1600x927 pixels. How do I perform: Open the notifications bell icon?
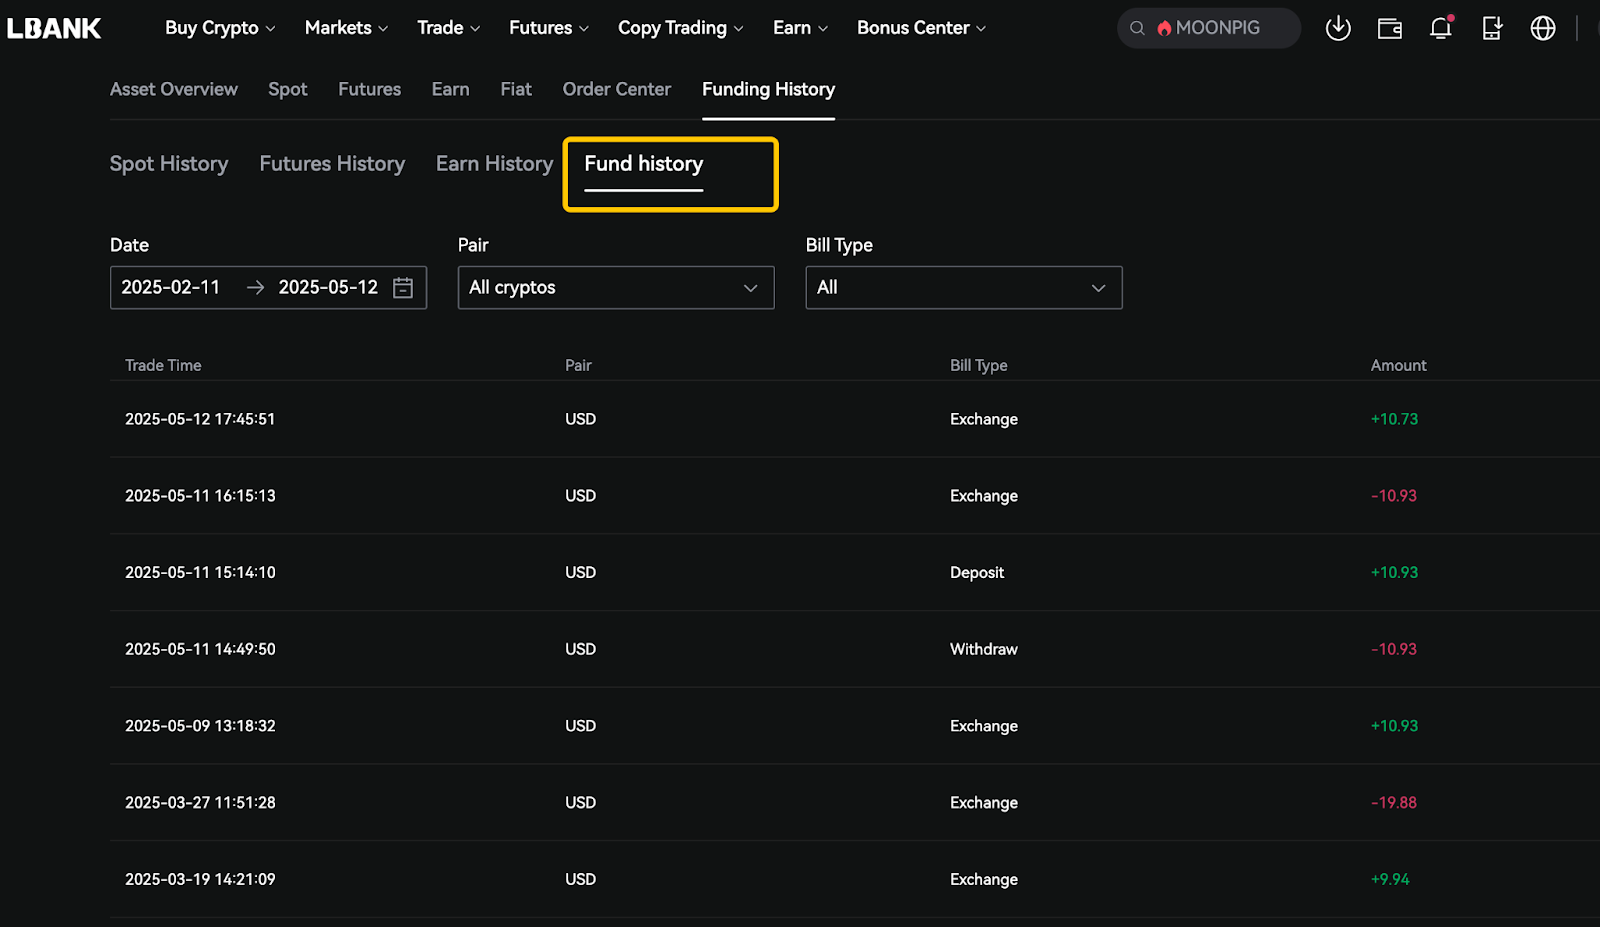point(1441,28)
